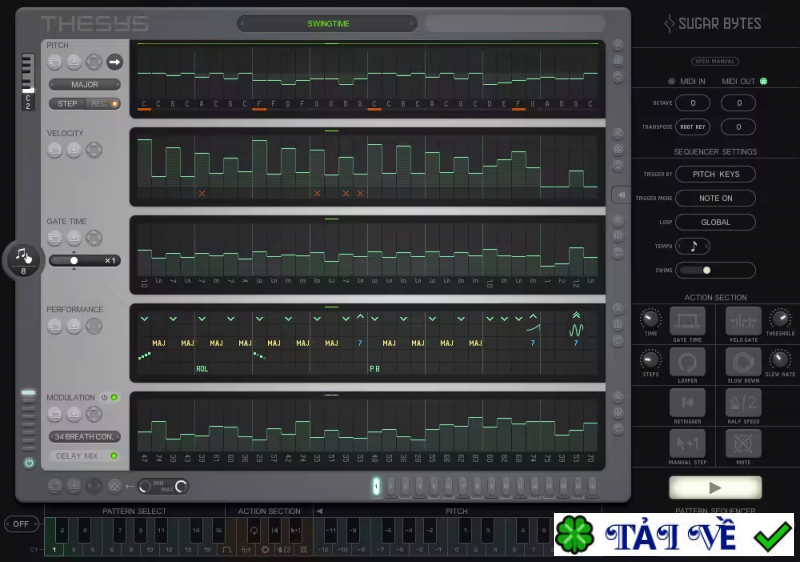Toggle the Half Speed action button

click(x=743, y=403)
